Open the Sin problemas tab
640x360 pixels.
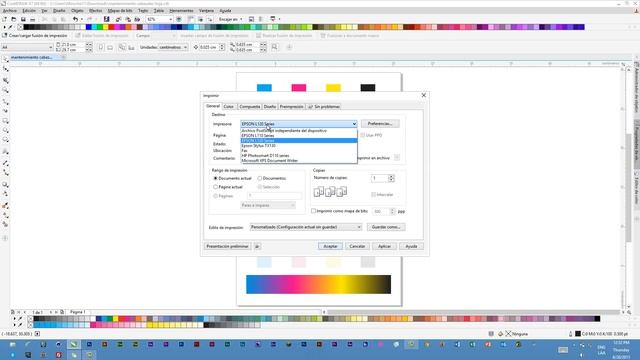[x=324, y=107]
